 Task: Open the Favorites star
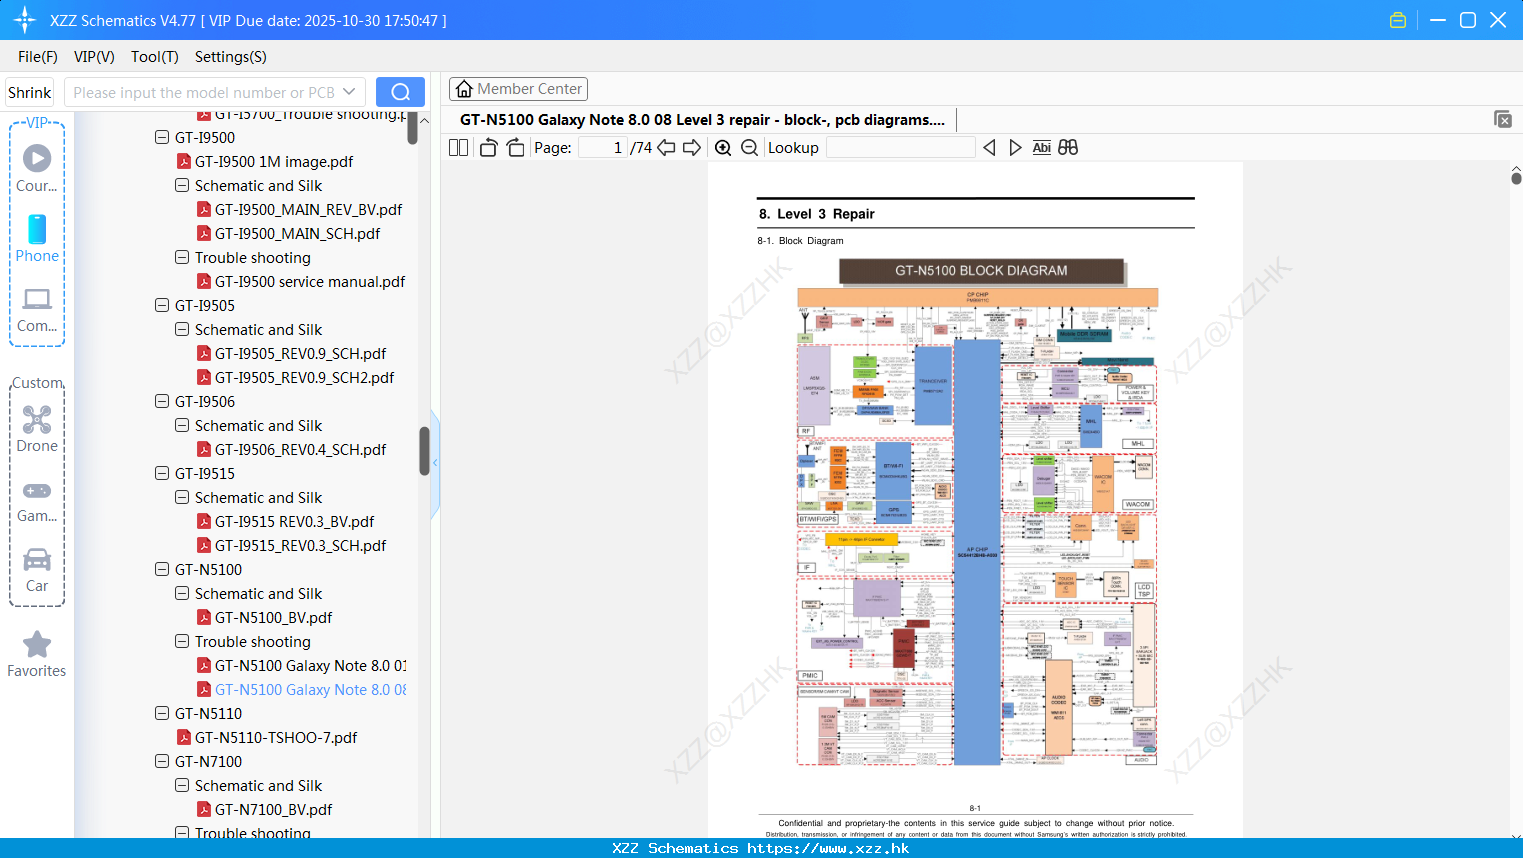click(37, 654)
